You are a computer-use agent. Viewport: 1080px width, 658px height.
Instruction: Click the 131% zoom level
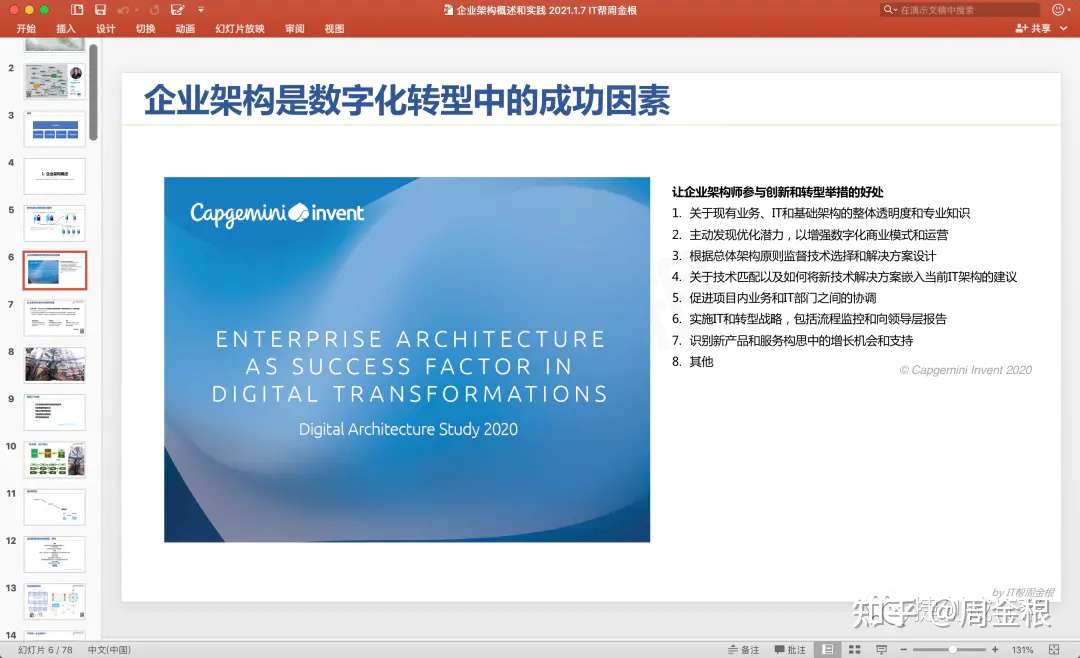[x=1022, y=650]
